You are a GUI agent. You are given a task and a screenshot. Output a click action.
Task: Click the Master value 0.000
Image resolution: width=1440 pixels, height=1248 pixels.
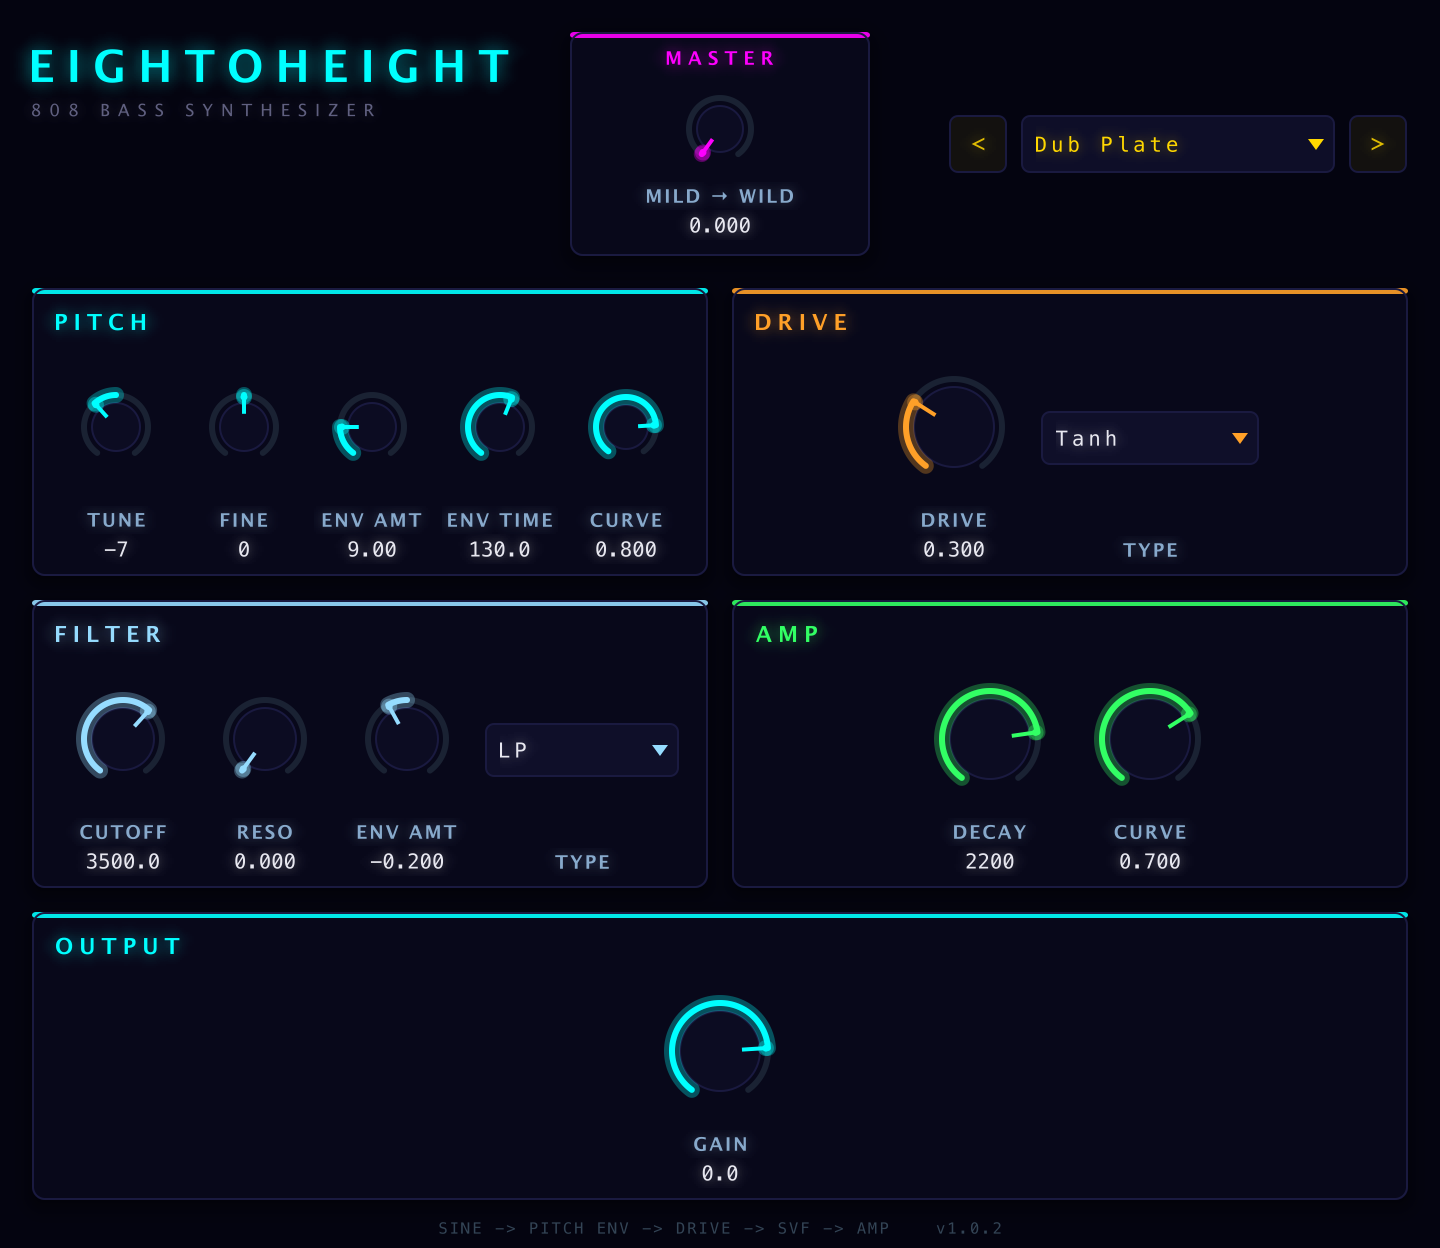[720, 226]
